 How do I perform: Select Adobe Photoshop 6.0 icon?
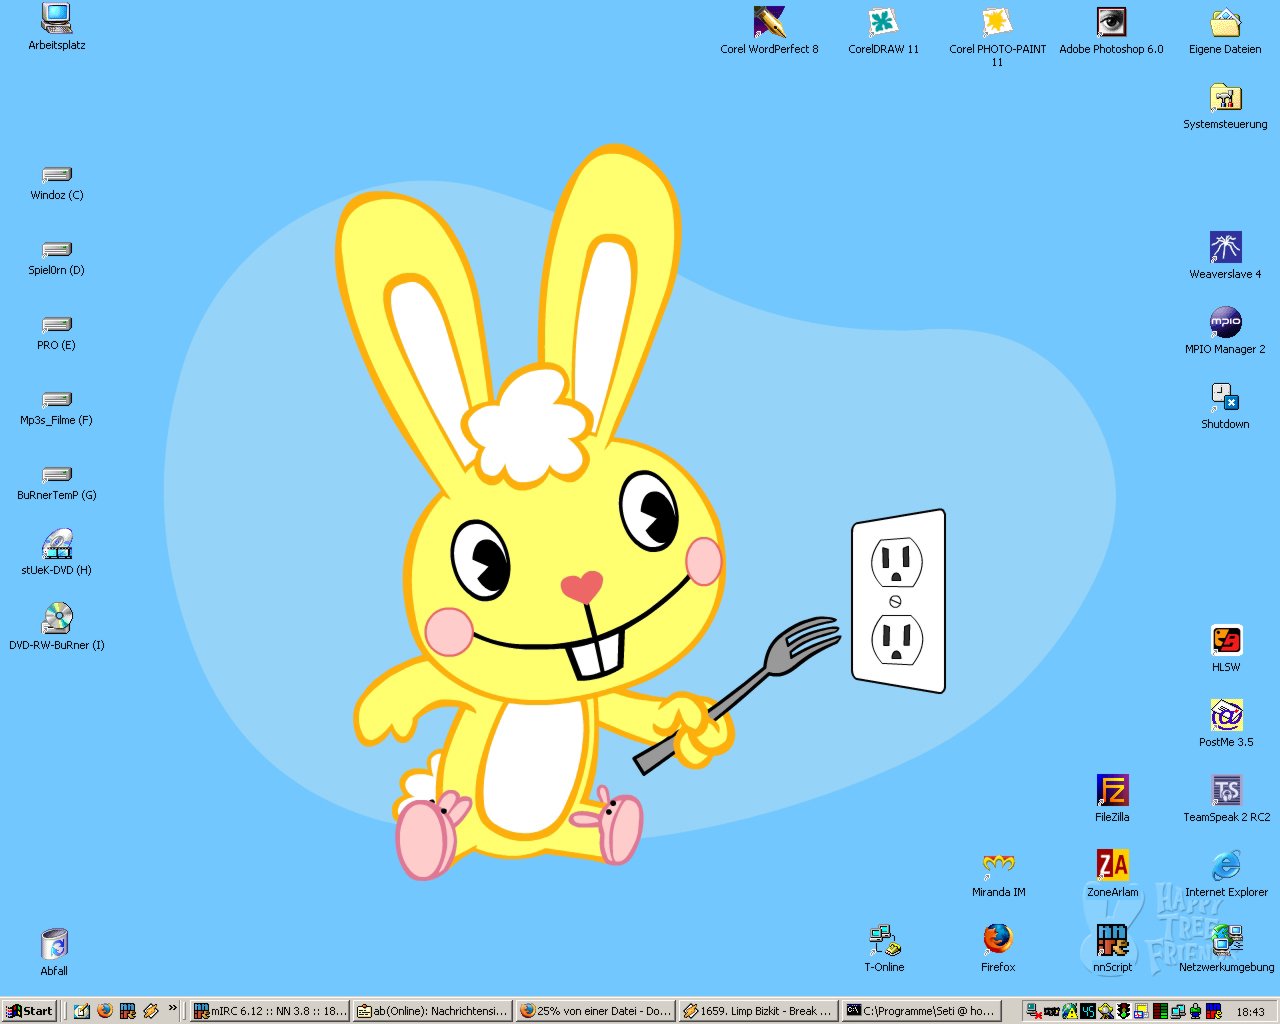(x=1111, y=22)
